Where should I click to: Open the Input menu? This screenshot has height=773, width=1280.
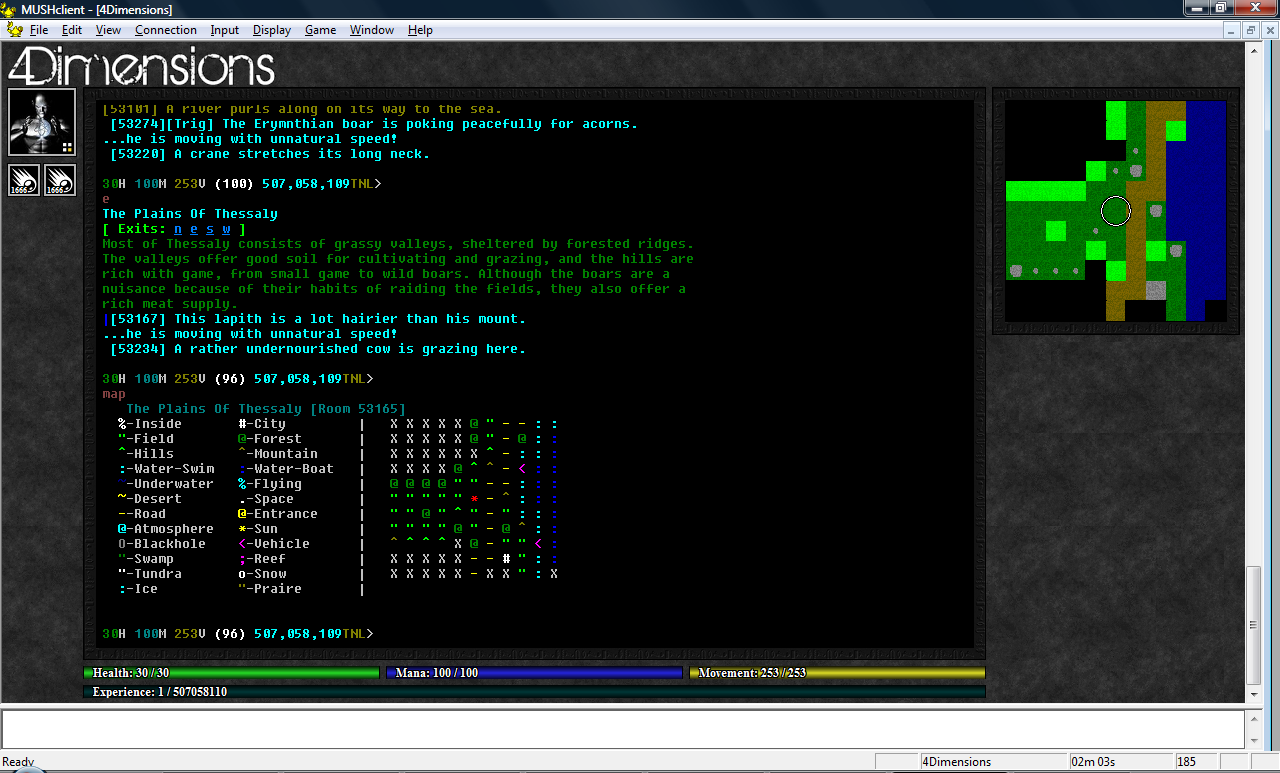225,30
